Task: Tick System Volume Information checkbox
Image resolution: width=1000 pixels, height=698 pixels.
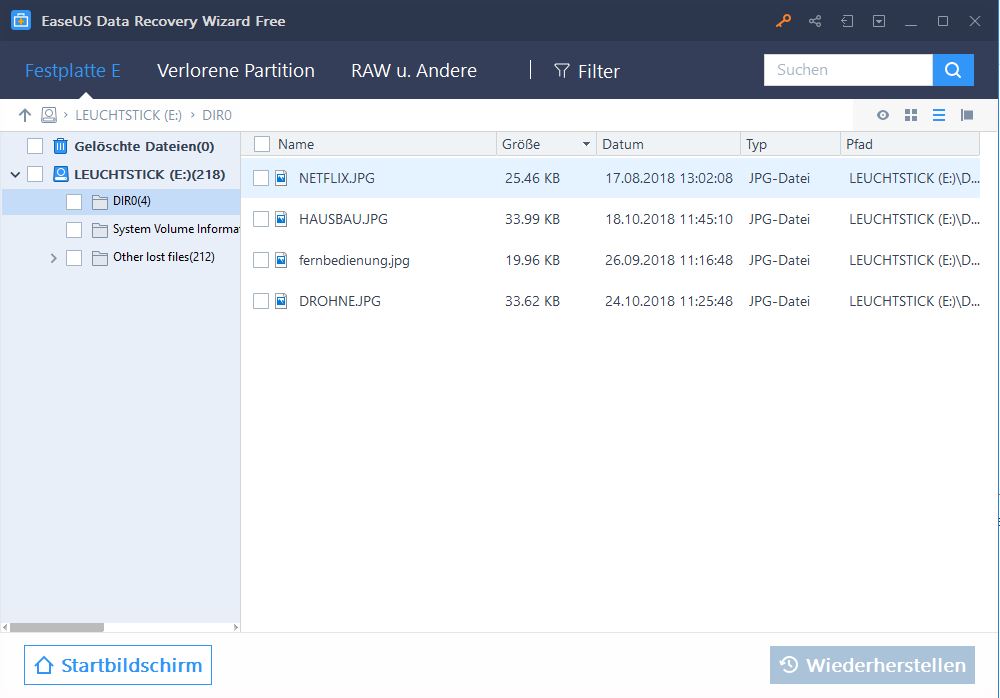Action: pyautogui.click(x=74, y=230)
